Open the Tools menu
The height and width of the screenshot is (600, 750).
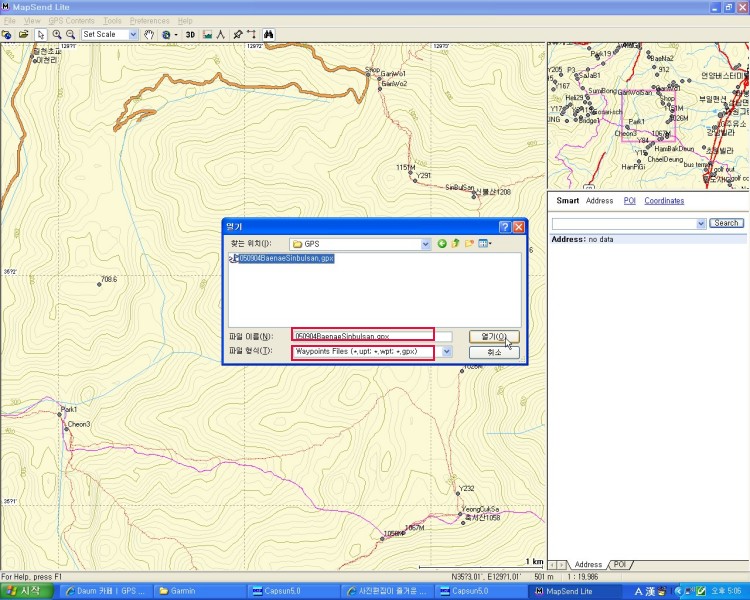click(x=112, y=21)
